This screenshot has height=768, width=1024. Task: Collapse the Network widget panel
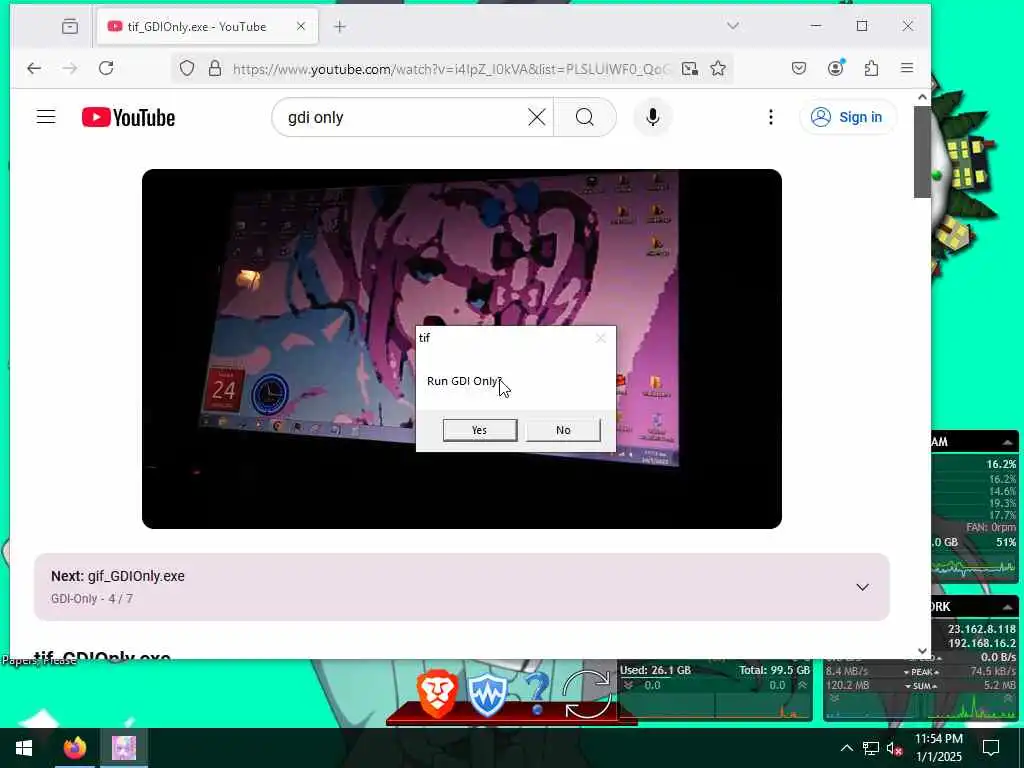pyautogui.click(x=1008, y=607)
